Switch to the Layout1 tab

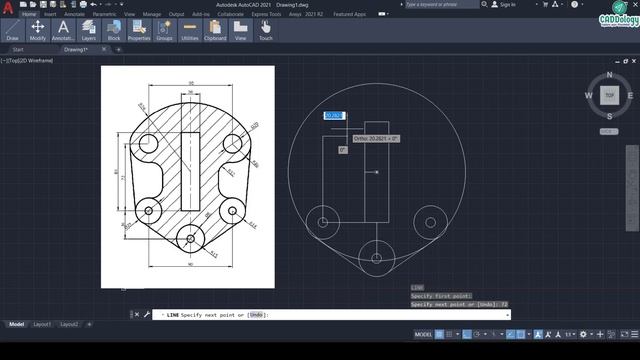[x=42, y=324]
